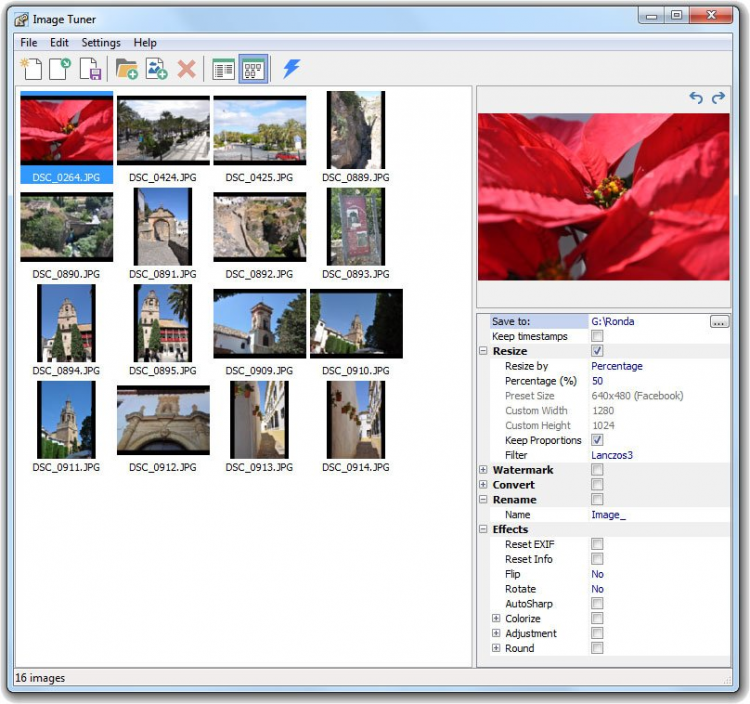The height and width of the screenshot is (704, 750).
Task: Check the Reset EXIF checkbox
Action: (x=597, y=544)
